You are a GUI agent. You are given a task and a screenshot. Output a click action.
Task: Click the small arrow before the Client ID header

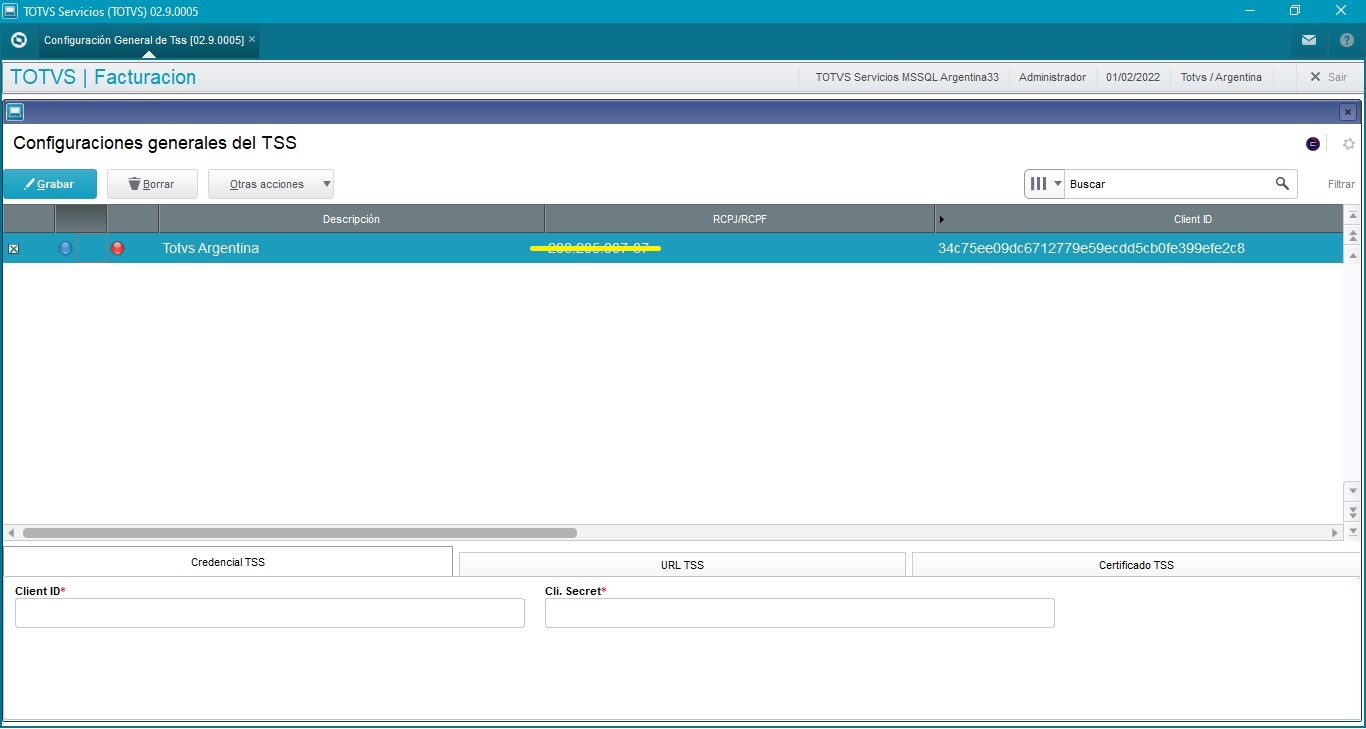point(941,219)
